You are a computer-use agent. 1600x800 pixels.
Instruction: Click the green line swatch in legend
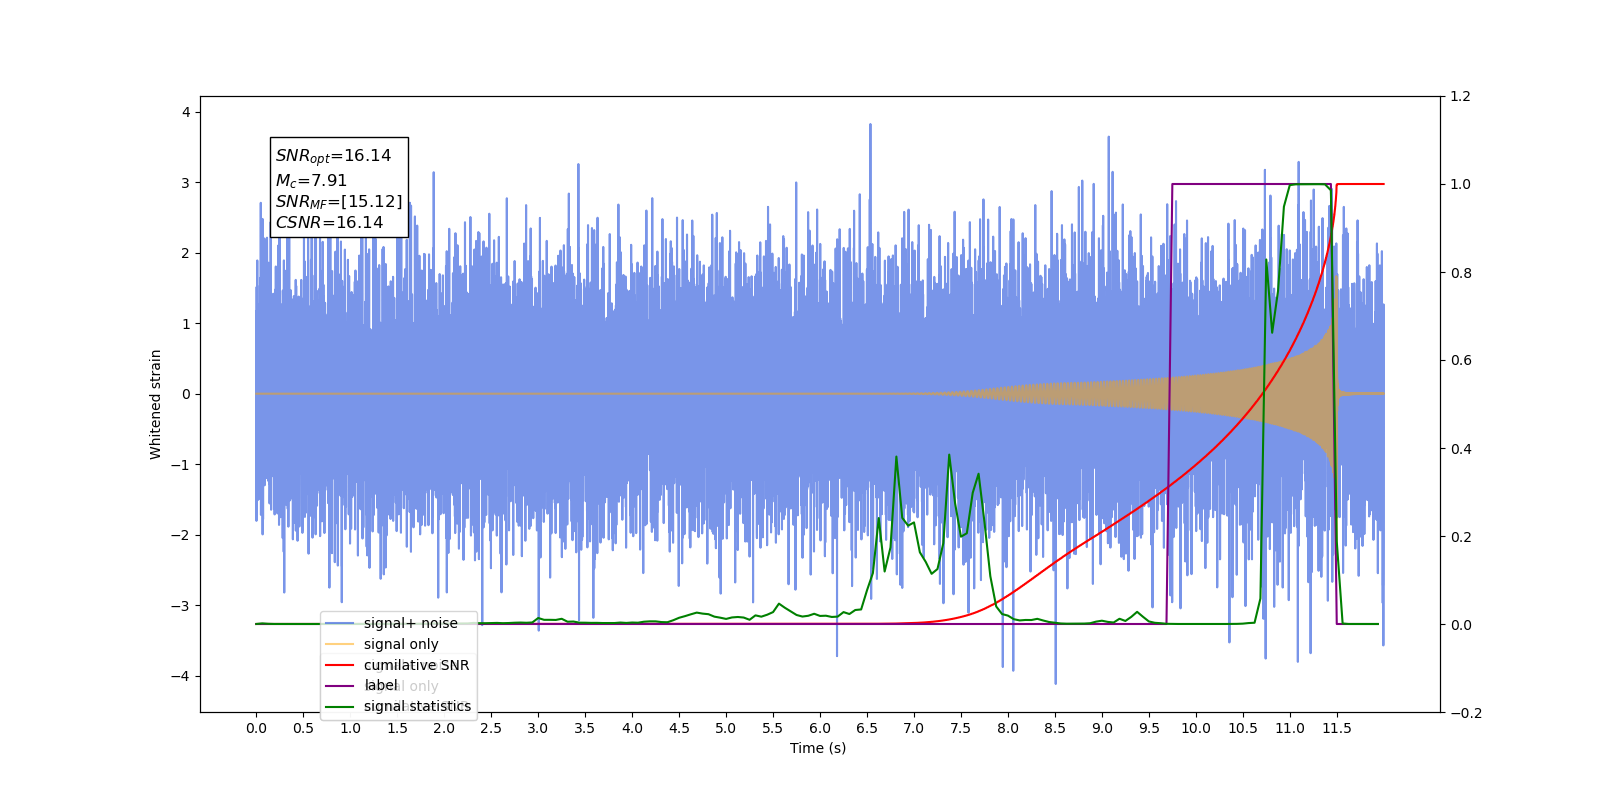pos(340,707)
